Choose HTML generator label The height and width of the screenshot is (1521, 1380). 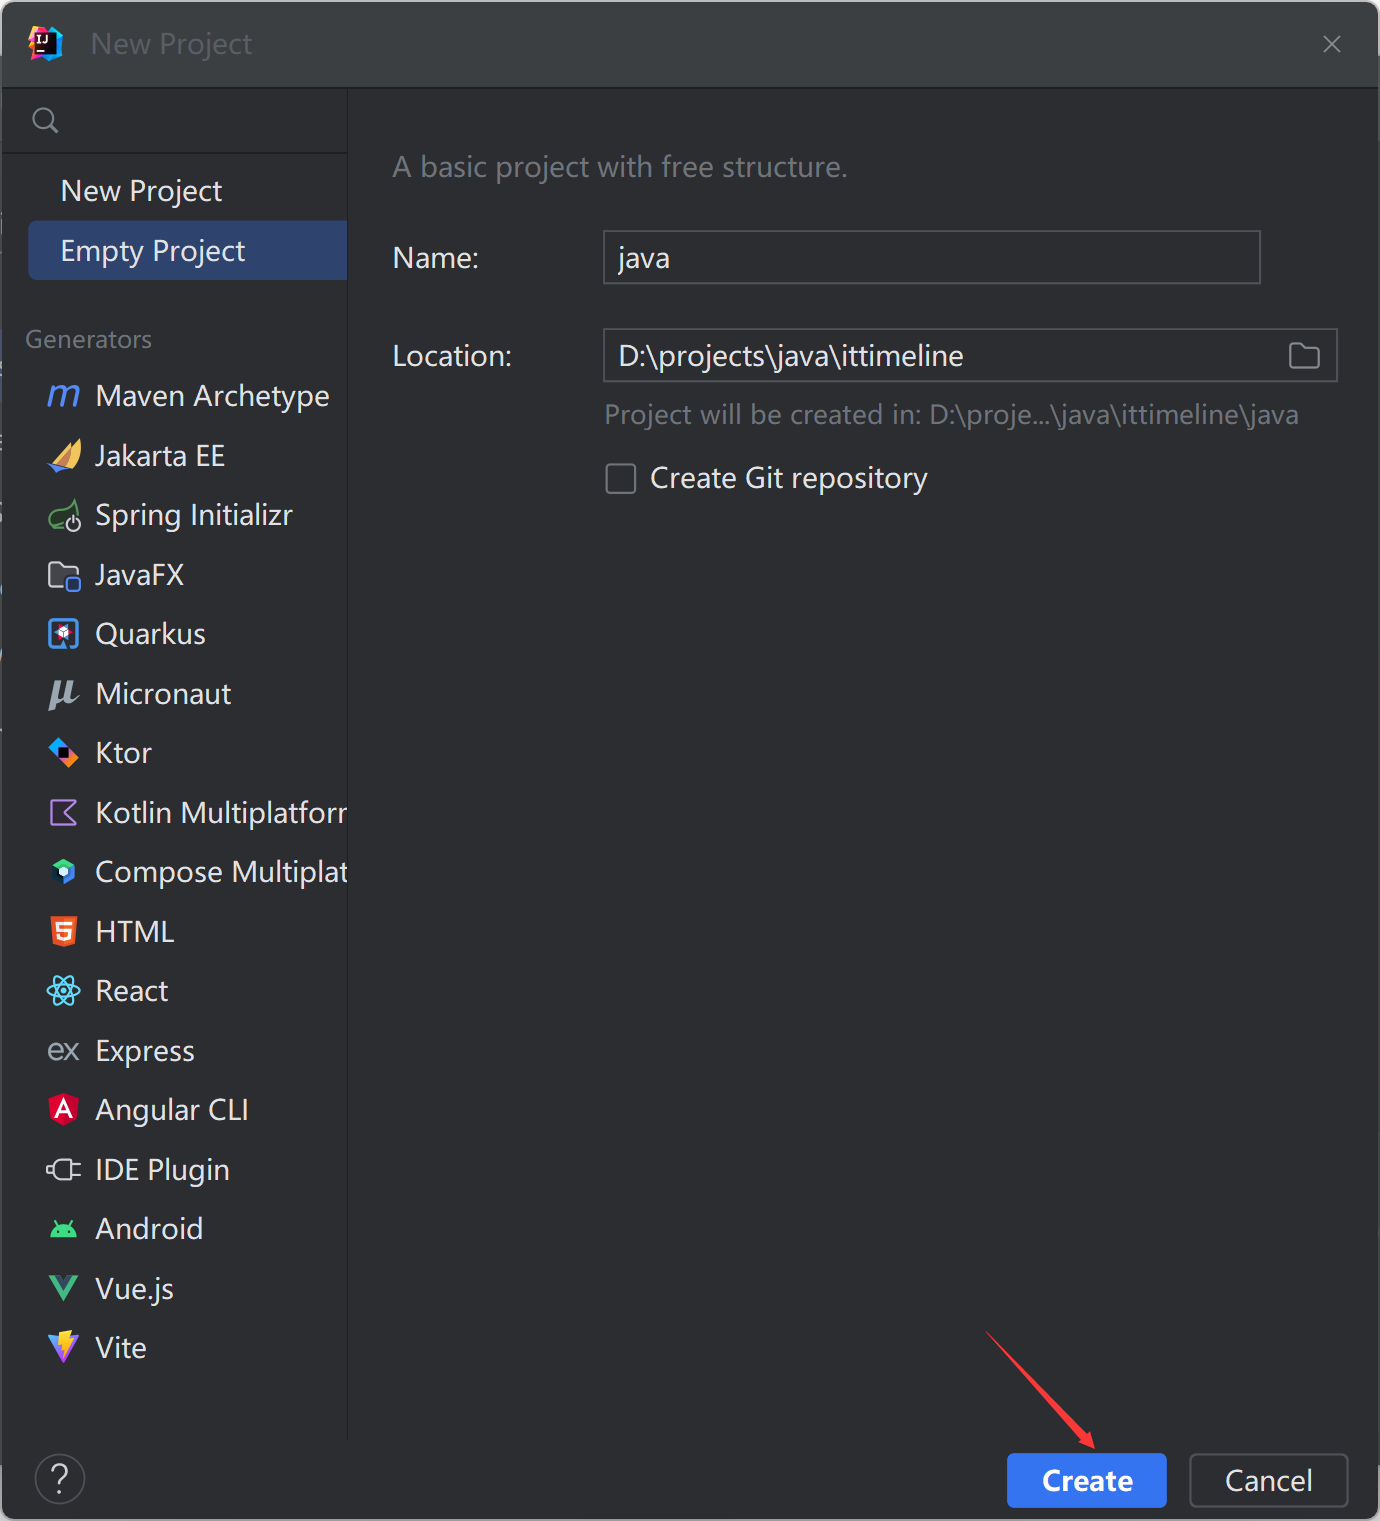click(135, 932)
